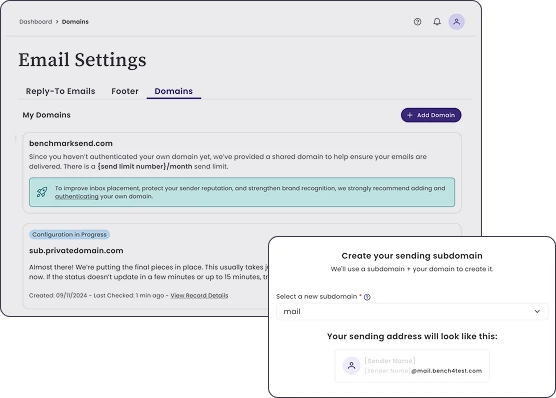Click the benchmarksend.com domain name
This screenshot has height=398, width=556.
[71, 143]
